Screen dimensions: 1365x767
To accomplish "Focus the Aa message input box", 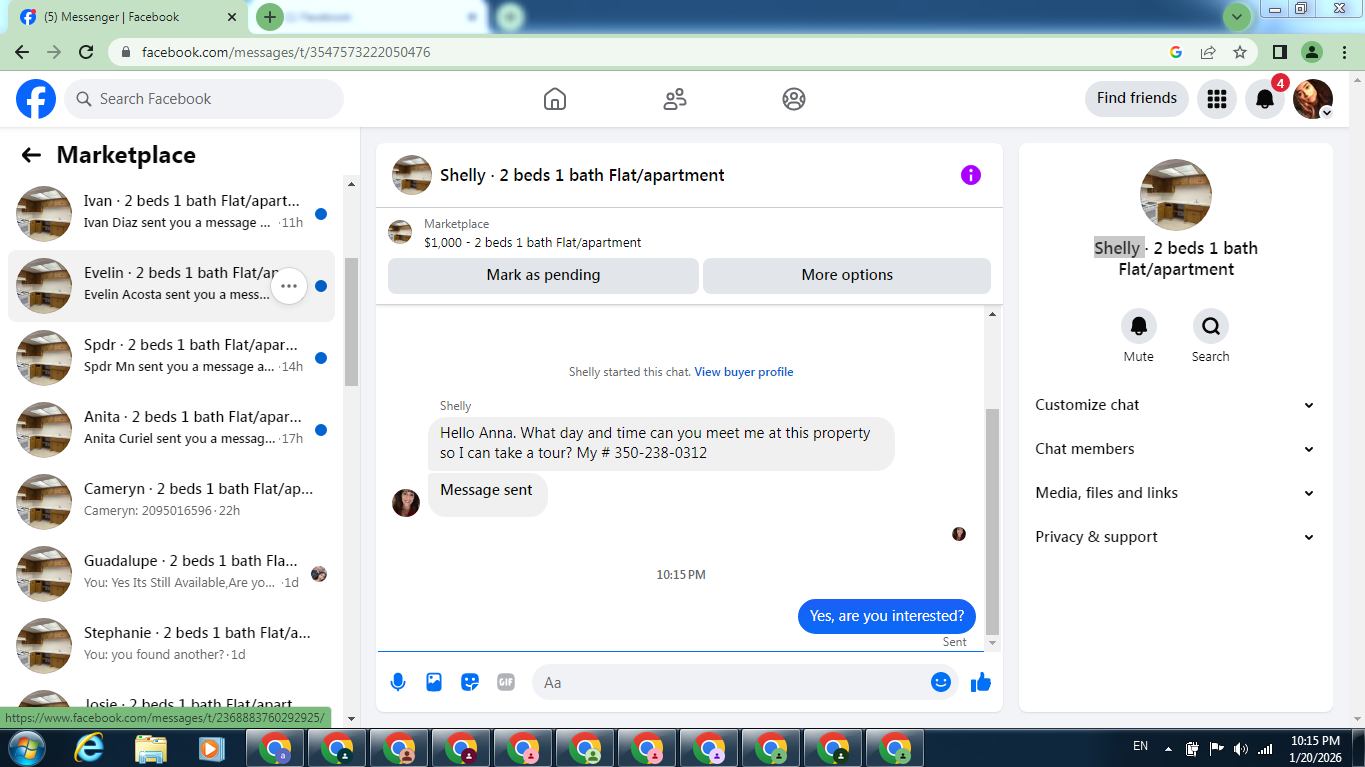I will [x=745, y=682].
